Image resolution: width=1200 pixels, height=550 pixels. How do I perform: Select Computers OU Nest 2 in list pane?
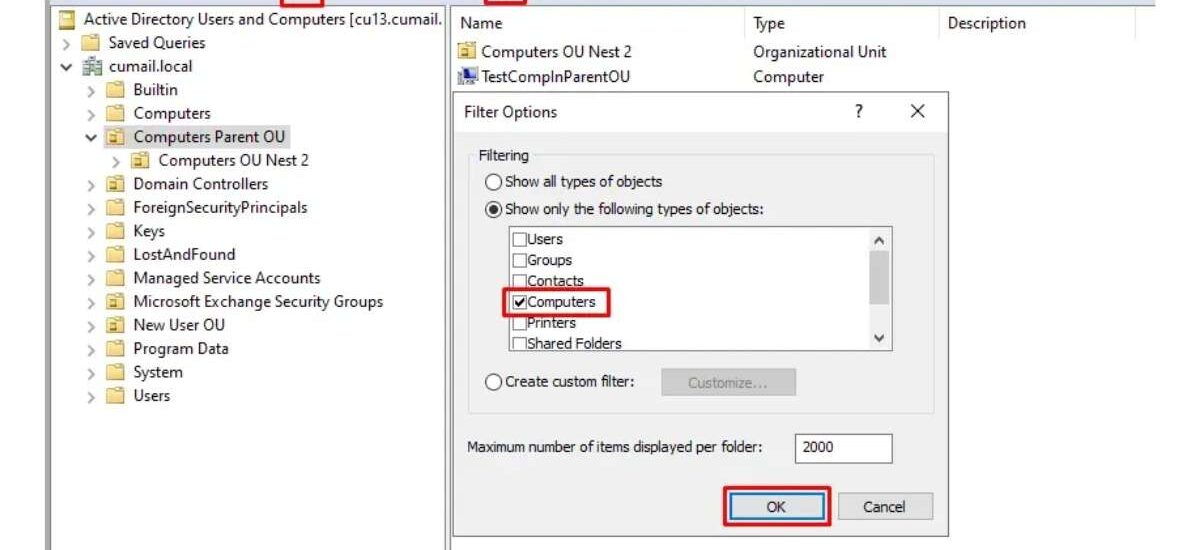tap(556, 52)
